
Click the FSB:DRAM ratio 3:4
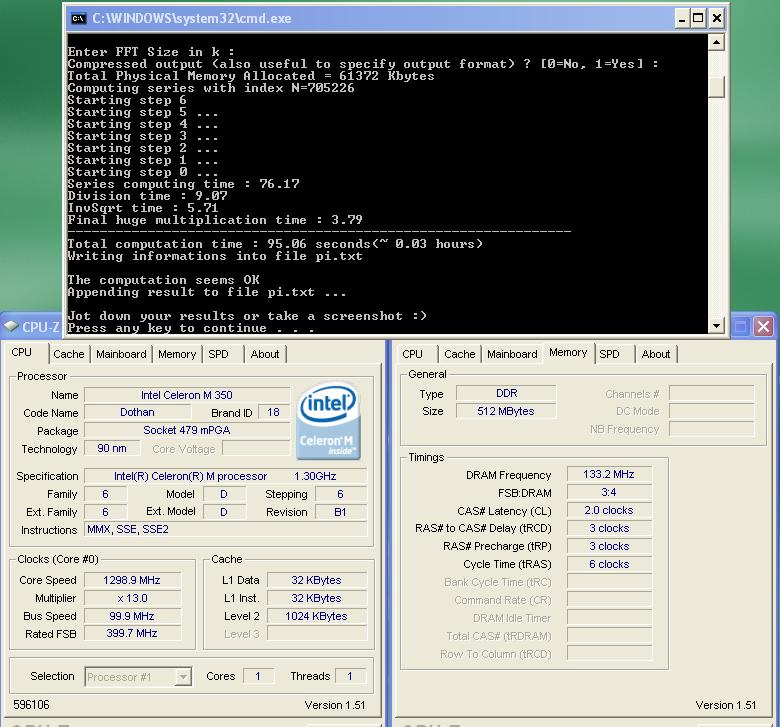tap(609, 492)
